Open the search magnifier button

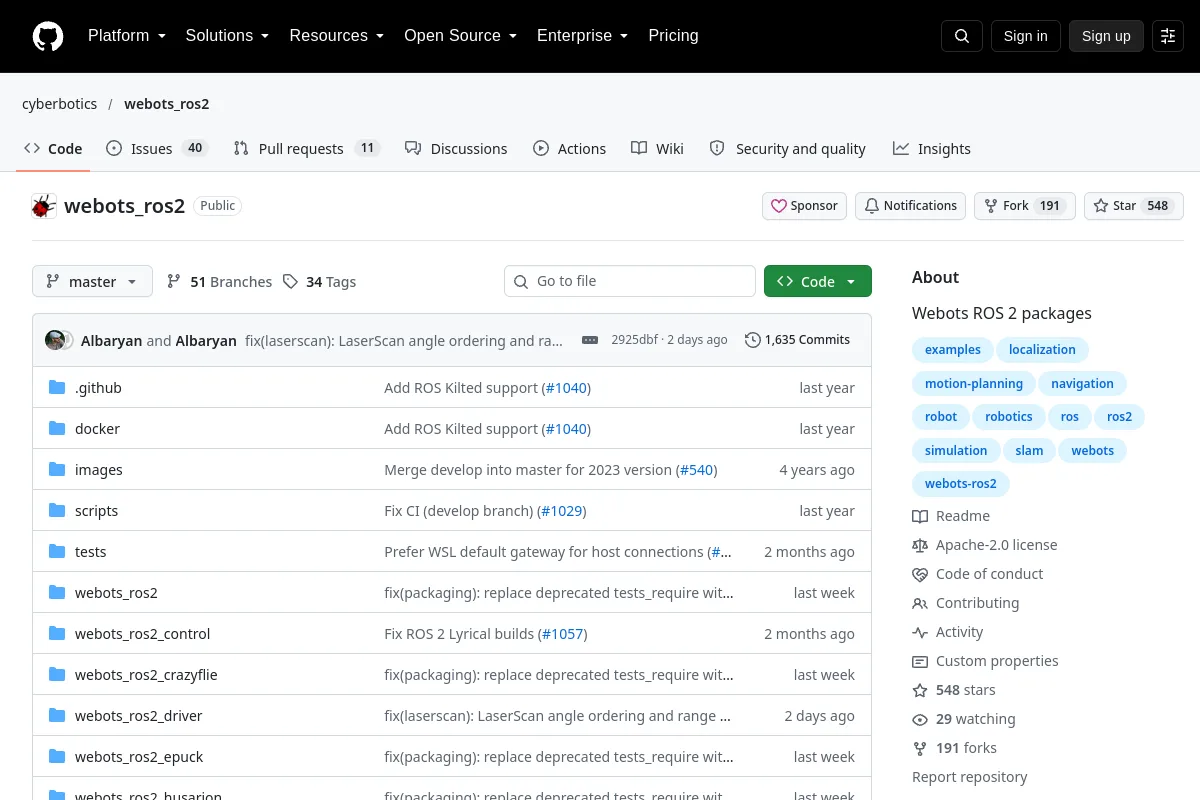pyautogui.click(x=962, y=36)
